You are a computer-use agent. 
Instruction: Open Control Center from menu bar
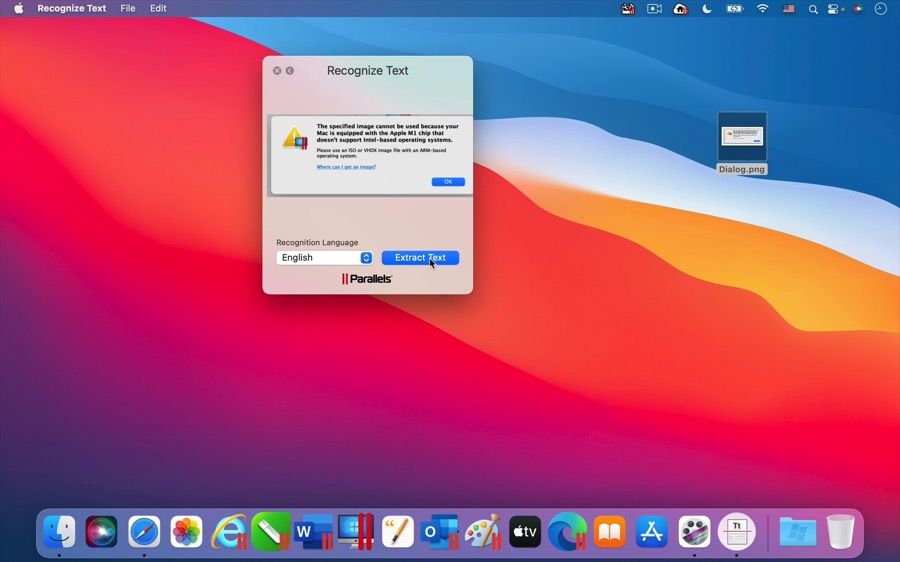click(834, 9)
